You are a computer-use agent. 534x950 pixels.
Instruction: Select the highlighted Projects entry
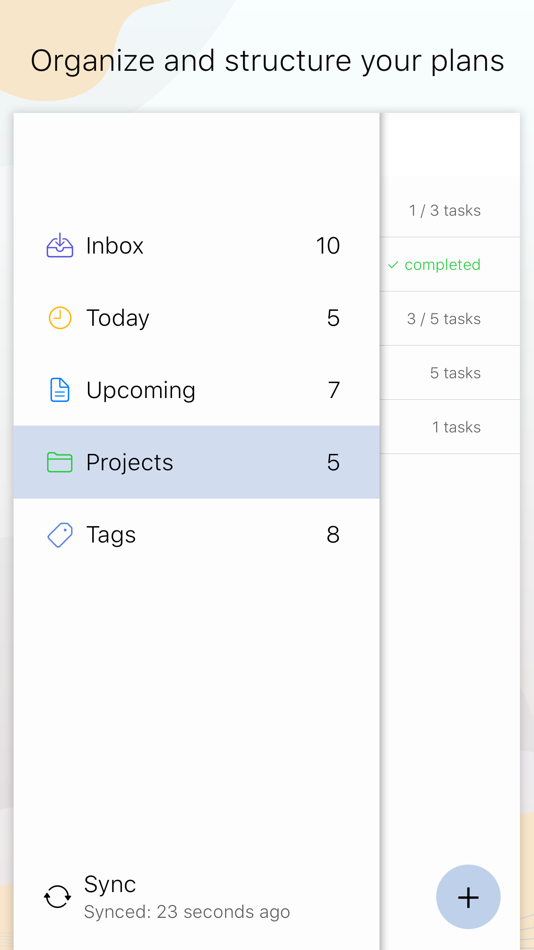coord(196,462)
